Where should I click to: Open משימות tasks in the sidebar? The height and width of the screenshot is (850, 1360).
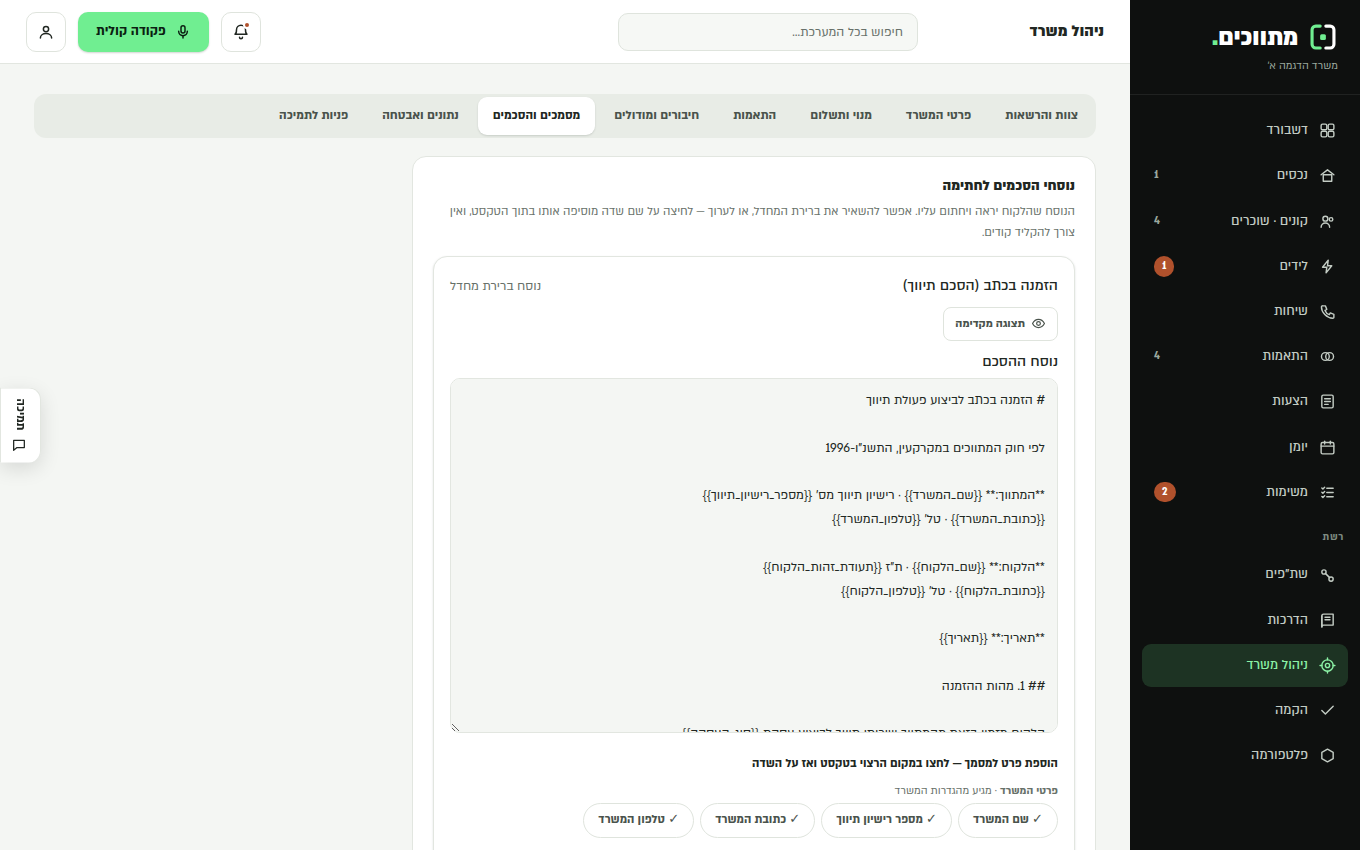click(x=1245, y=492)
